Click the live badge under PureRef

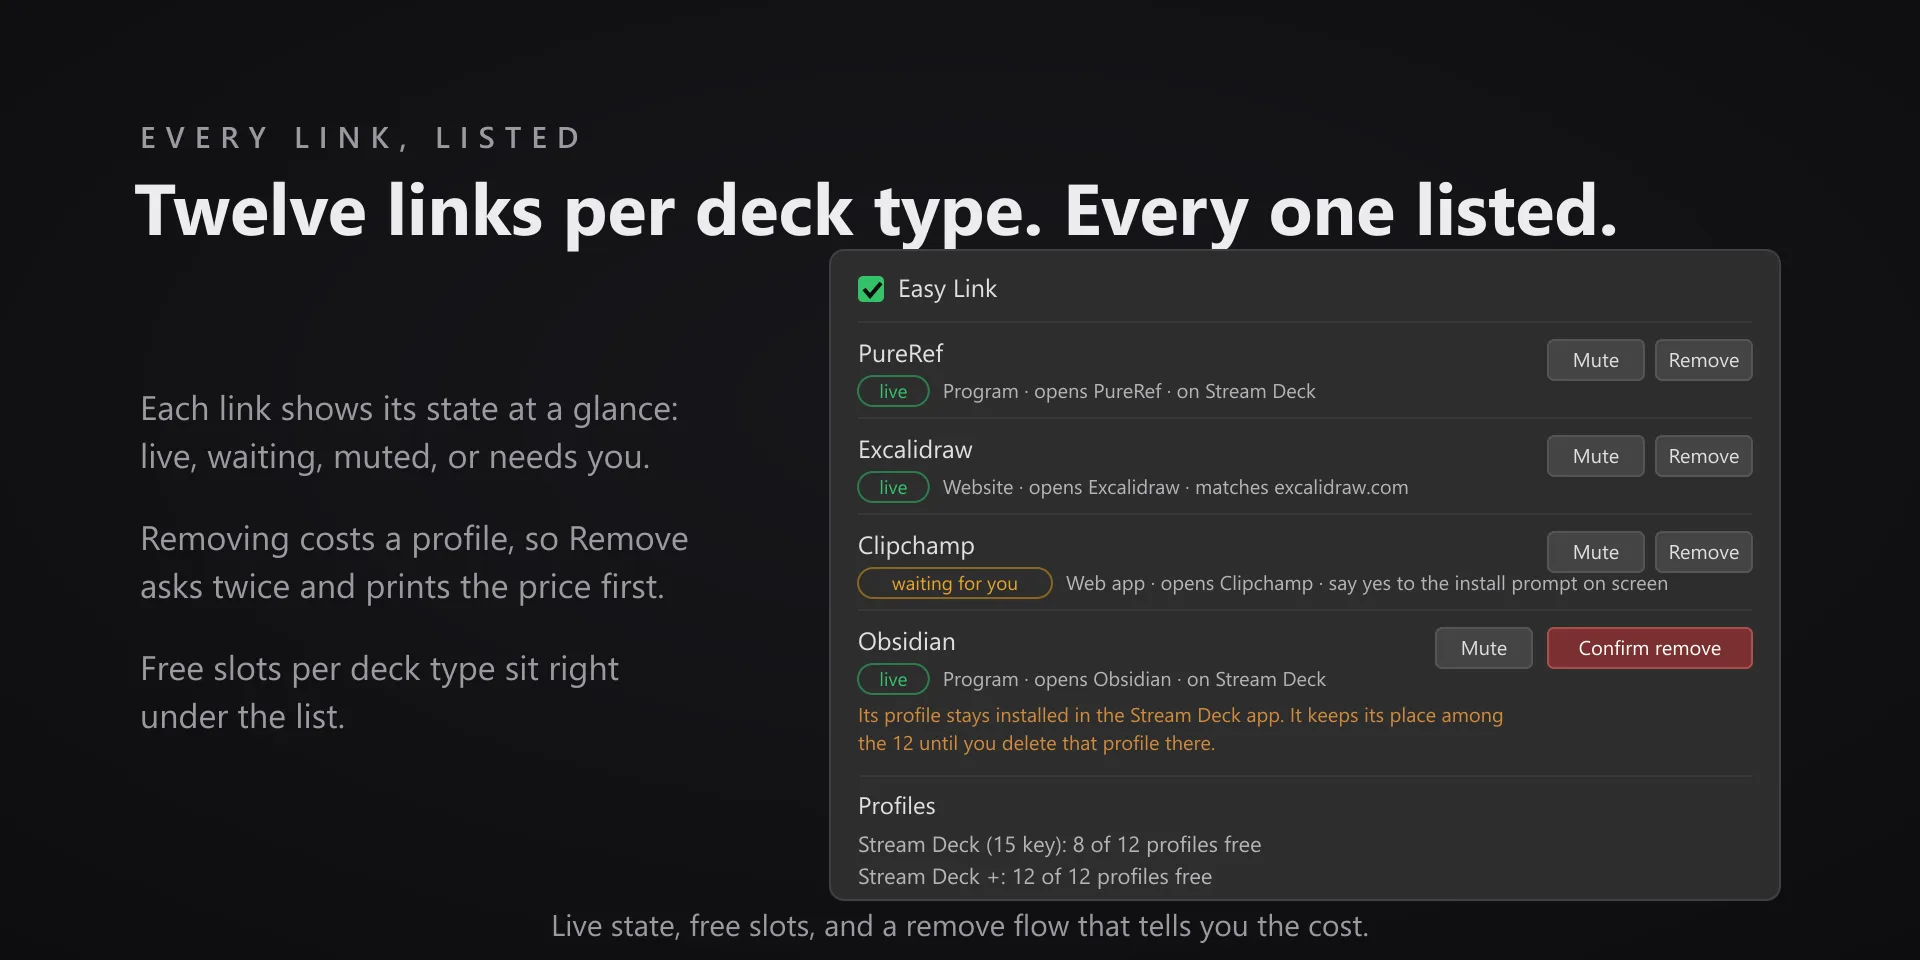click(x=893, y=391)
